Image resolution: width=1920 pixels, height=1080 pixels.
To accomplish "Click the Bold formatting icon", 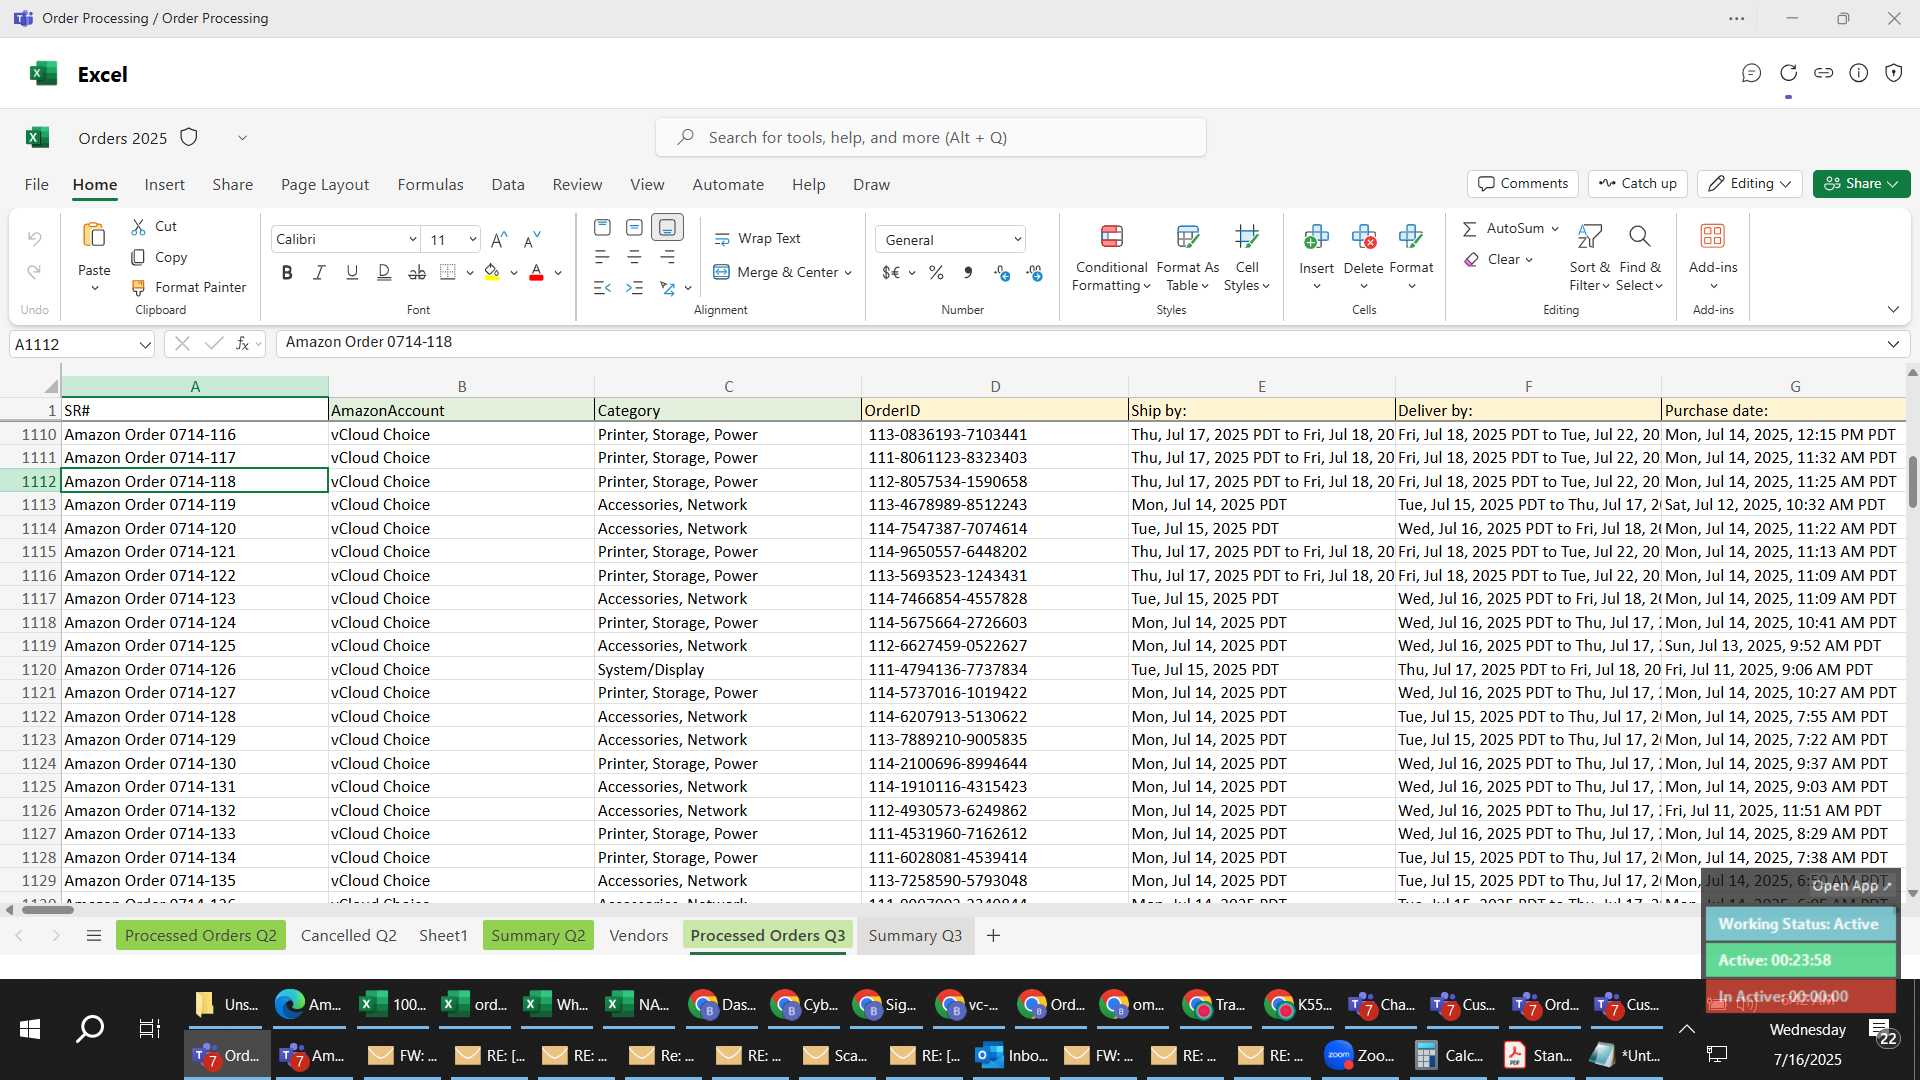I will tap(287, 272).
